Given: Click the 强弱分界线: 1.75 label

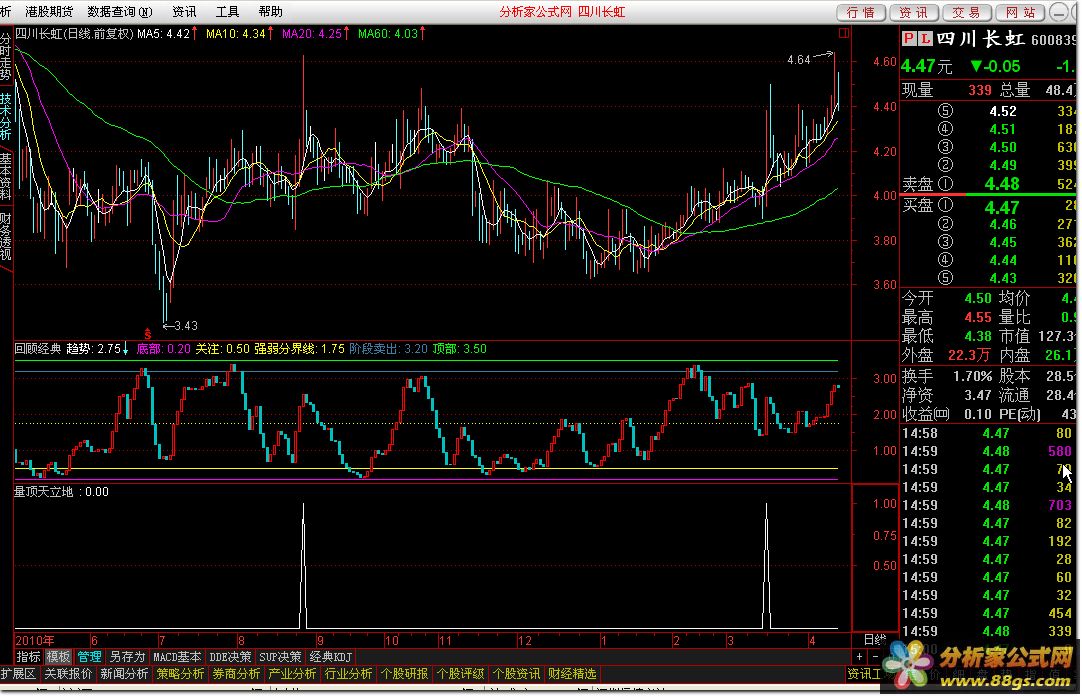Looking at the screenshot, I should [x=299, y=349].
